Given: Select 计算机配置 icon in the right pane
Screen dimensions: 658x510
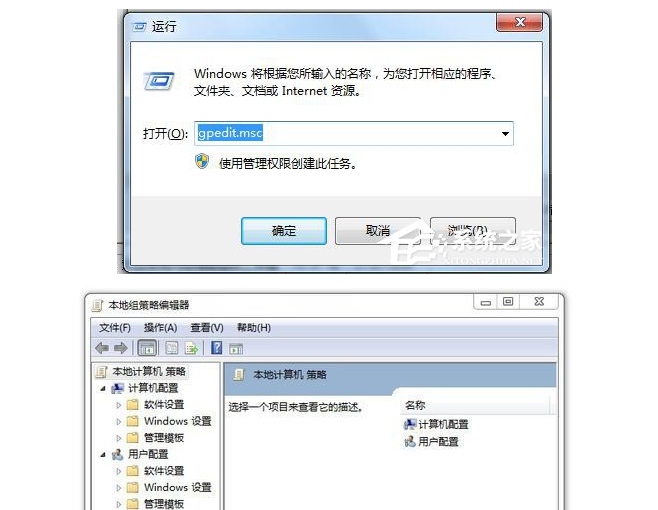Looking at the screenshot, I should (410, 424).
